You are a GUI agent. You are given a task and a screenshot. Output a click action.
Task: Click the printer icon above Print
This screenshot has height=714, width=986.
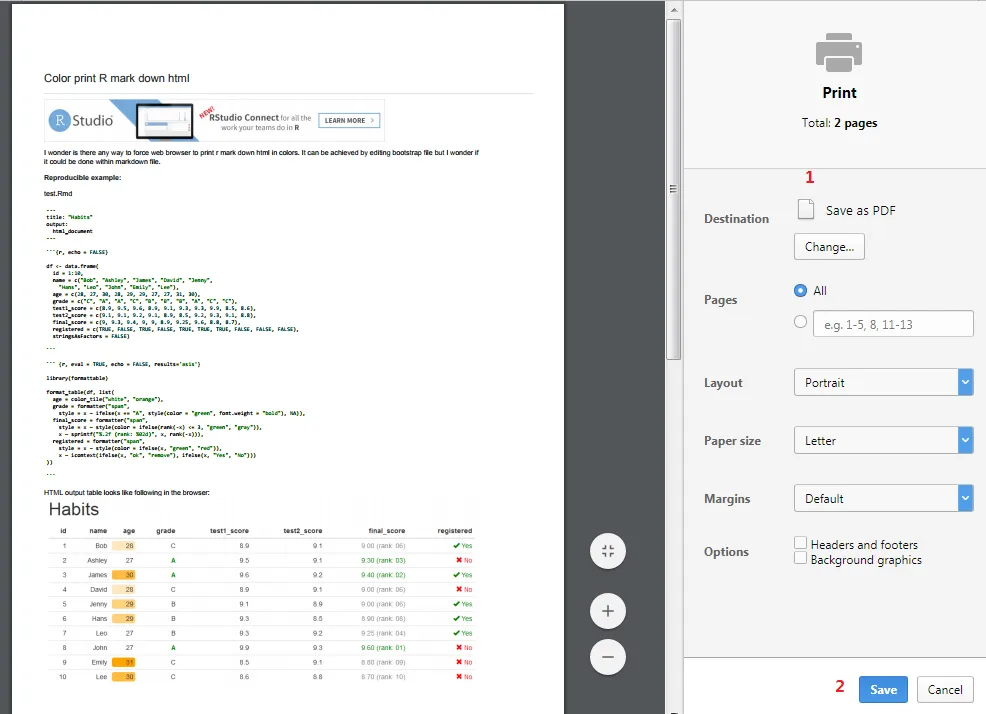point(839,52)
